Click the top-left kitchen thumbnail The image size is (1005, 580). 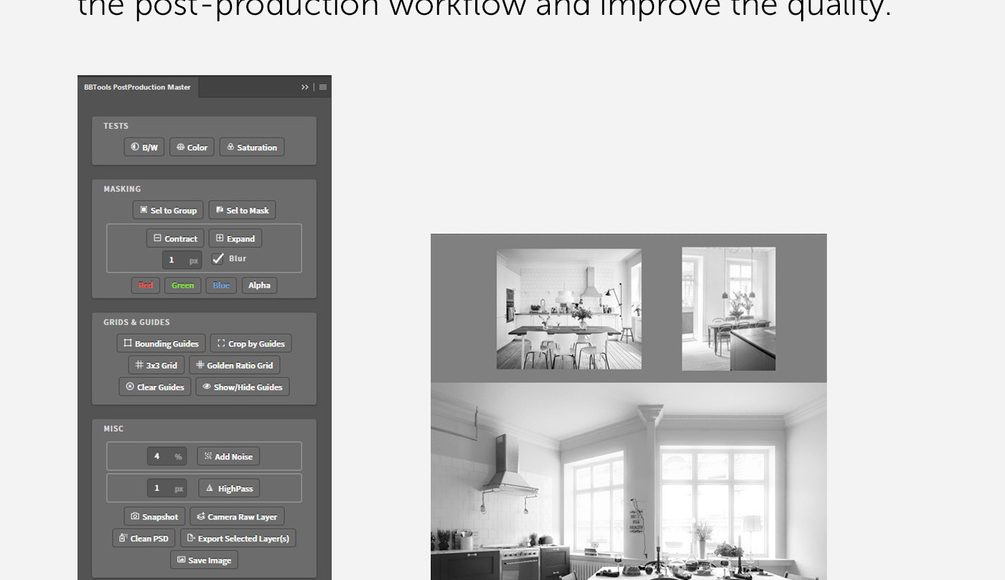point(569,309)
